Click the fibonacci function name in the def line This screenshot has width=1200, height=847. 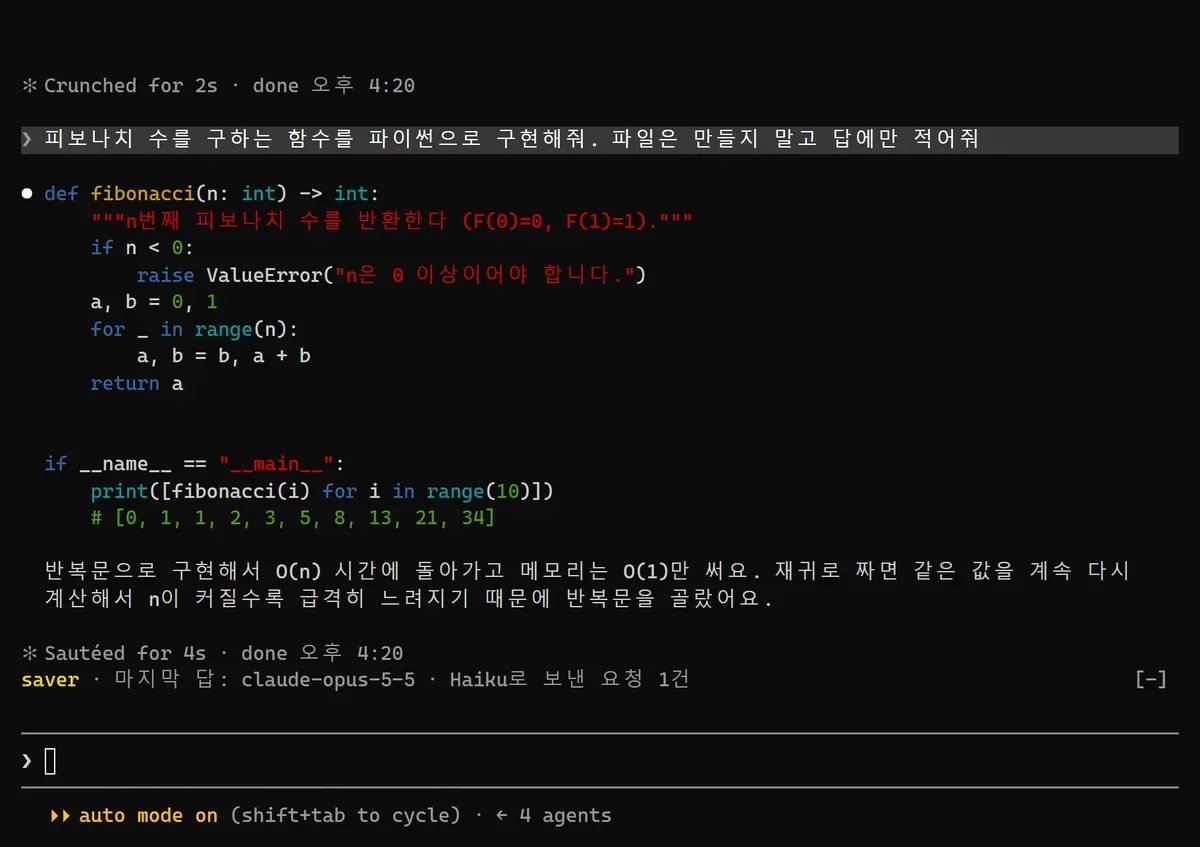142,193
